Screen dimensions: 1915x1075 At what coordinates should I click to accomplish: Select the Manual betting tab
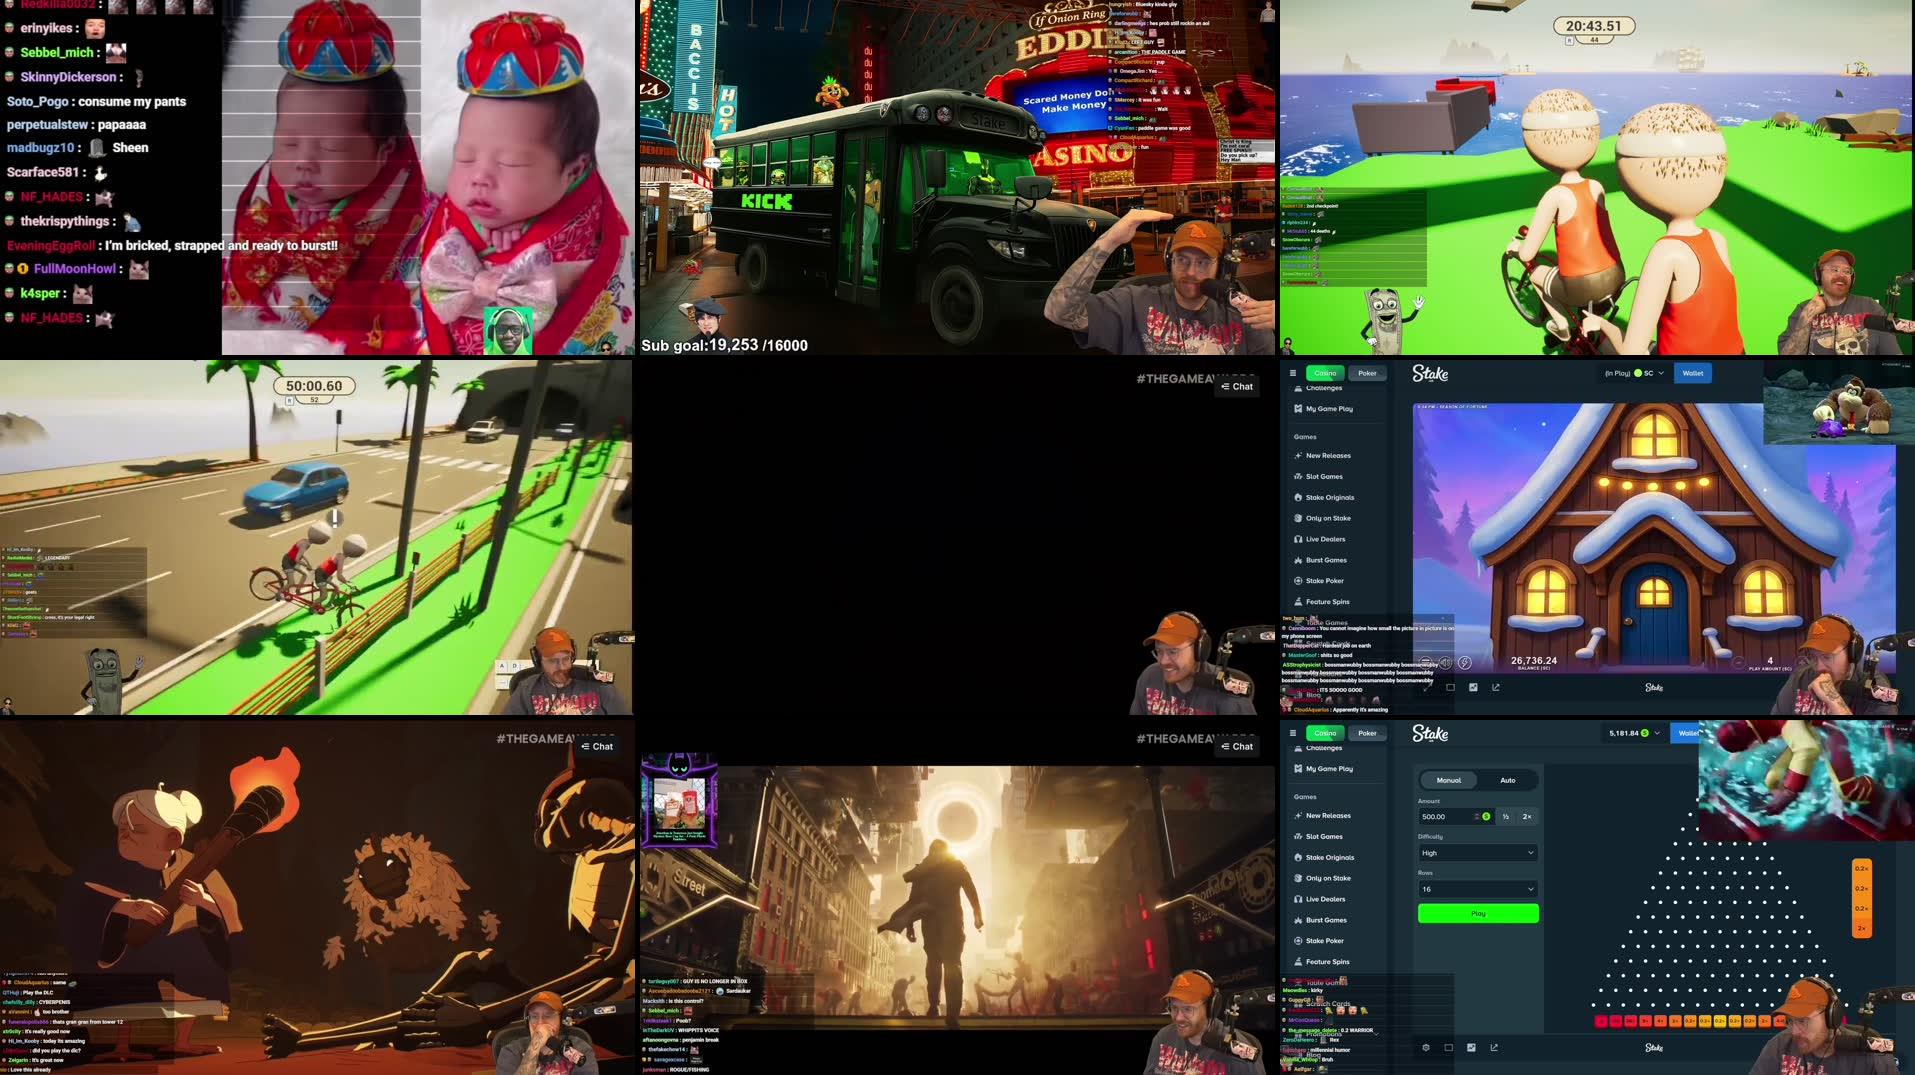tap(1448, 780)
